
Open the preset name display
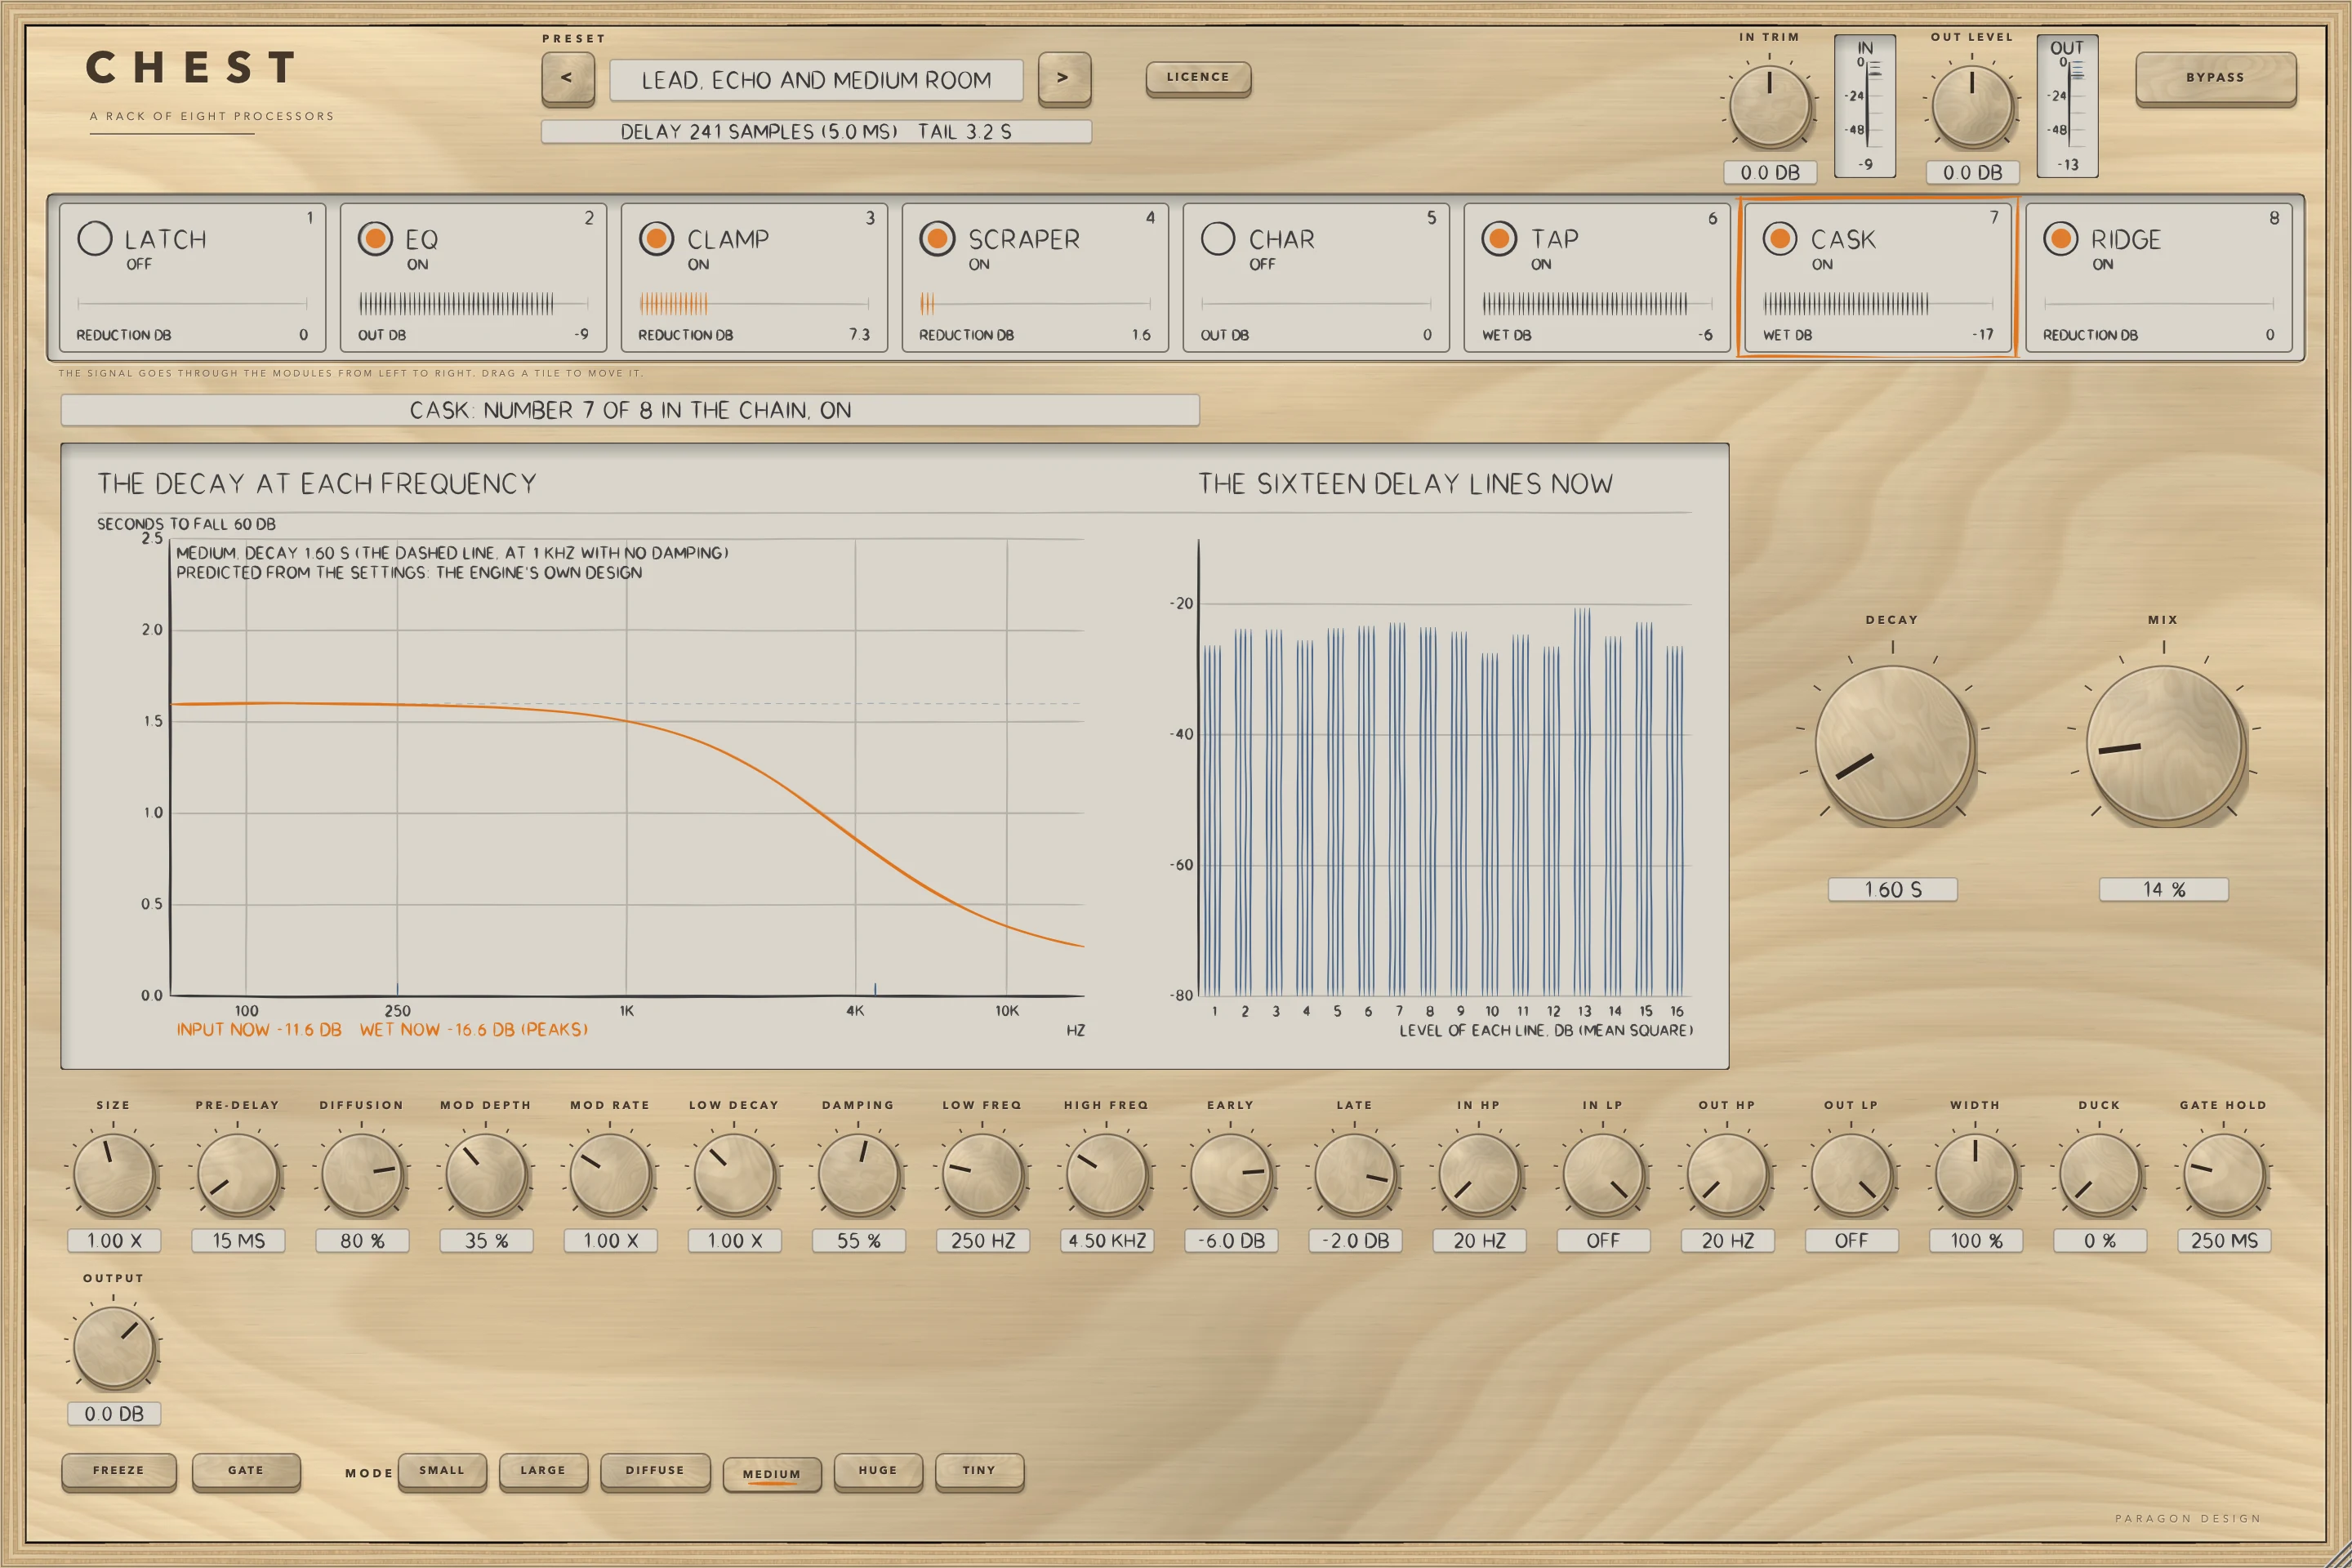(816, 80)
